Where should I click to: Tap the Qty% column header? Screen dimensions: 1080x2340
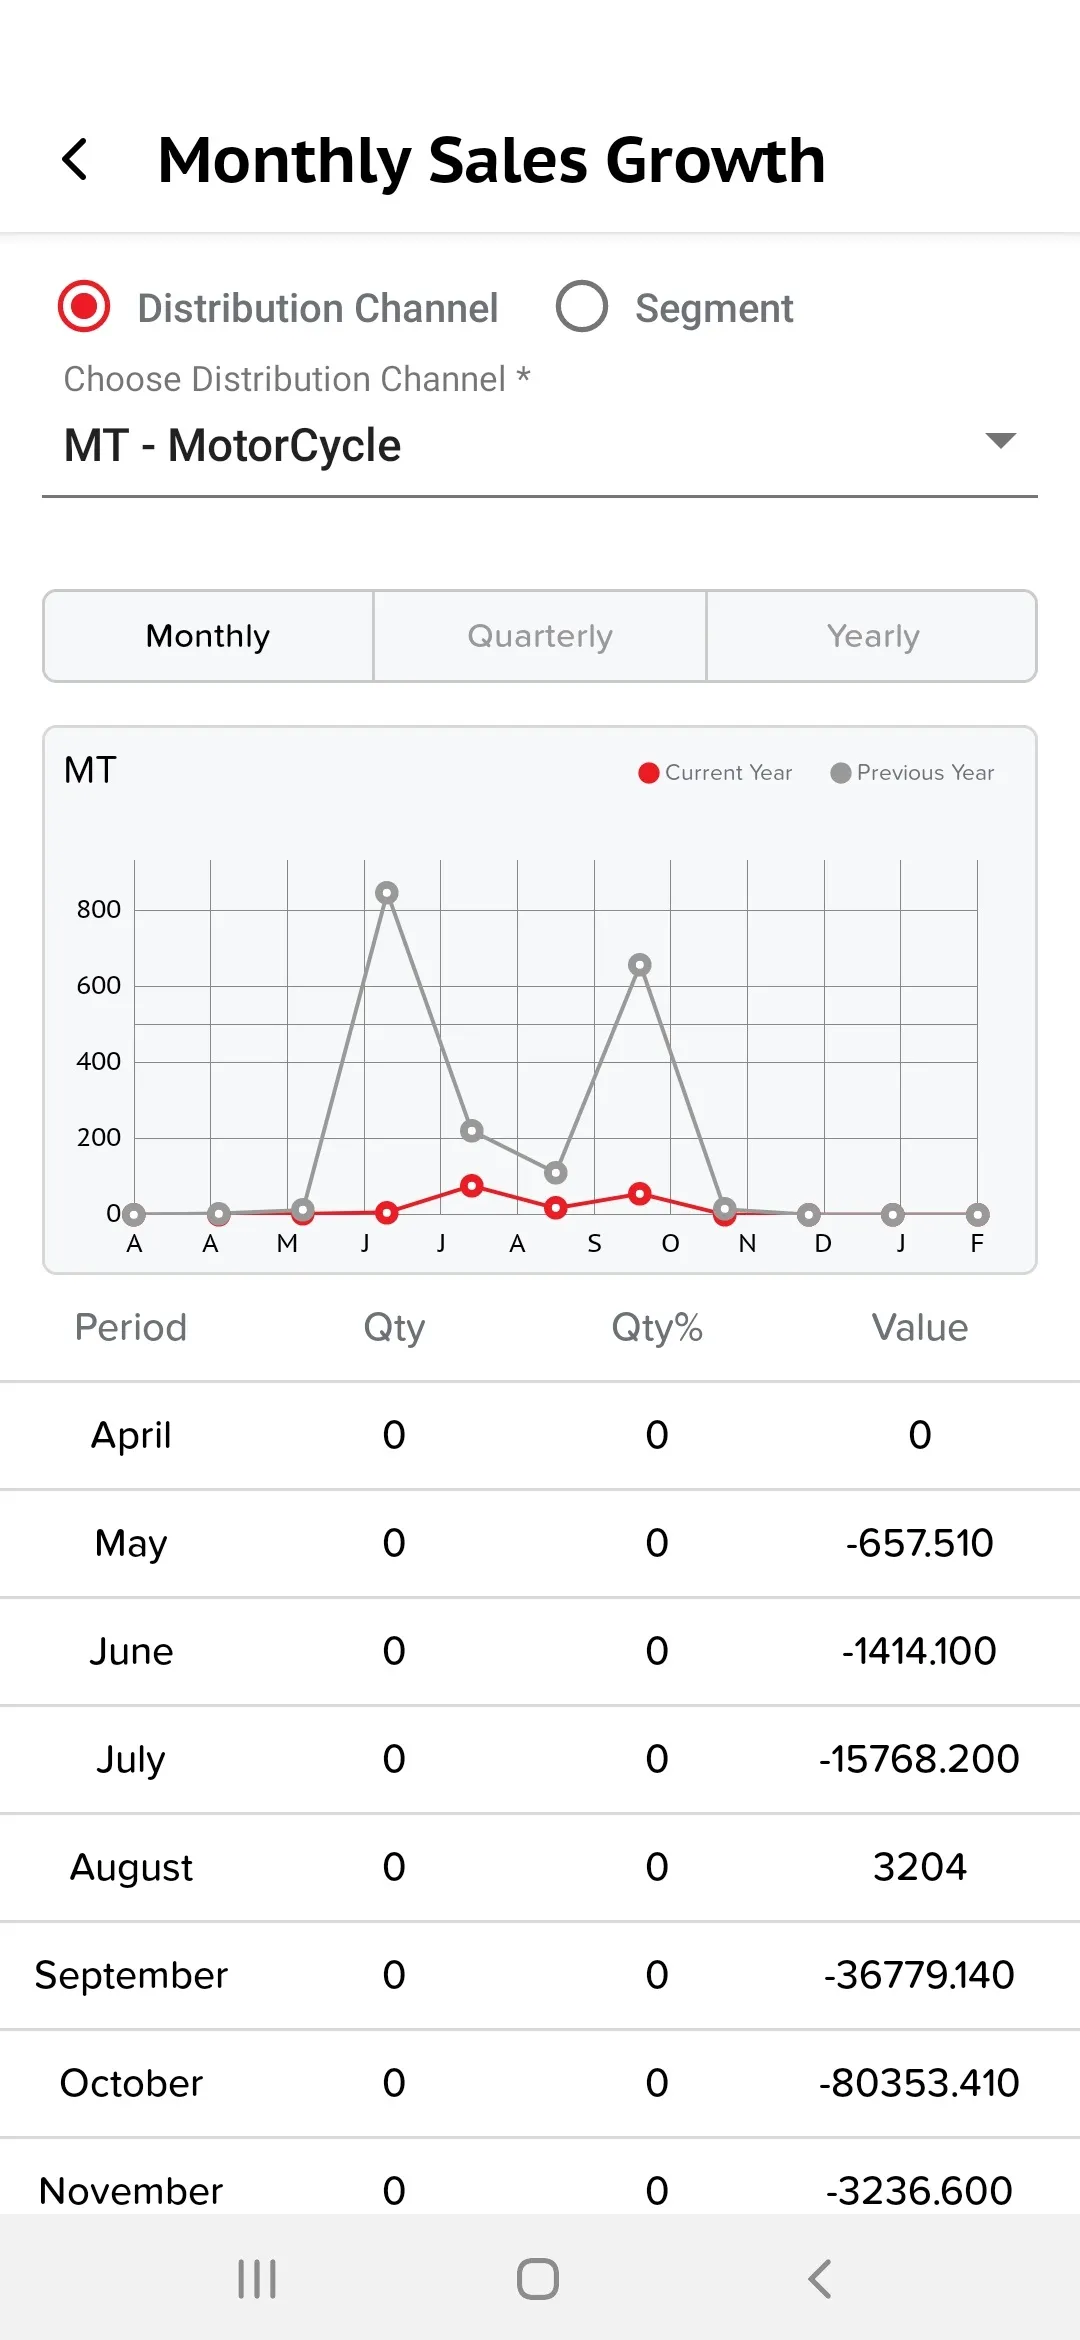657,1328
